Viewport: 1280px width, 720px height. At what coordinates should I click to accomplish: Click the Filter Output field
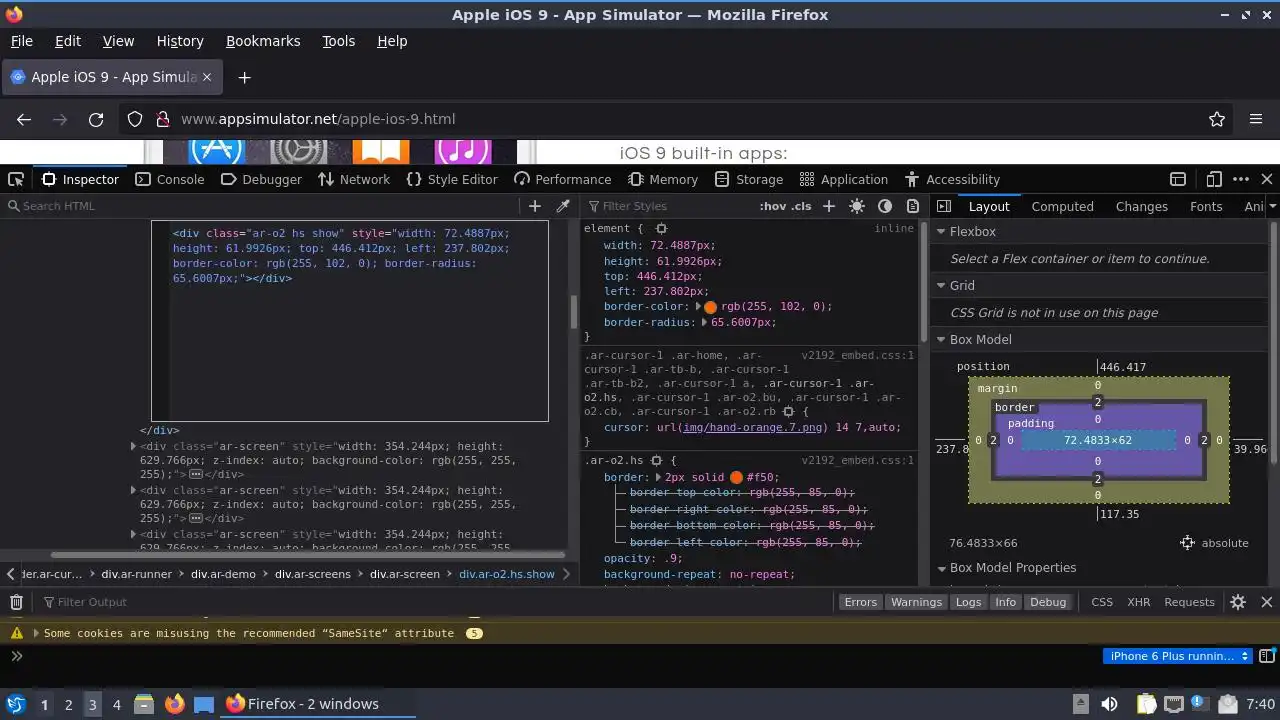tap(435, 602)
